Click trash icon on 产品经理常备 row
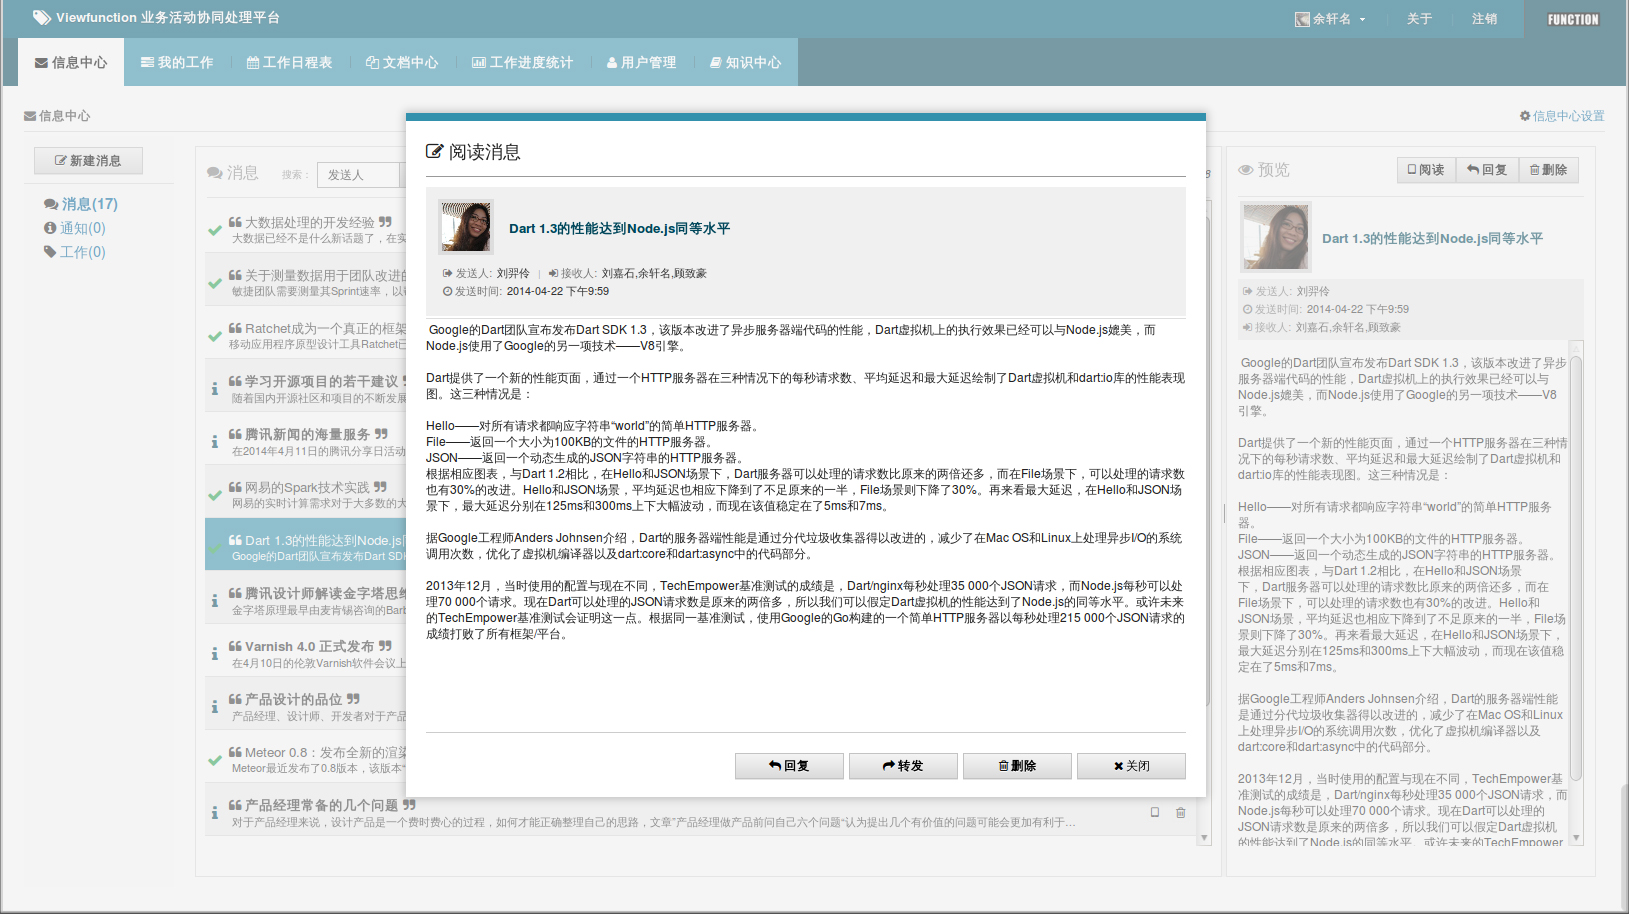The height and width of the screenshot is (914, 1629). (1181, 812)
